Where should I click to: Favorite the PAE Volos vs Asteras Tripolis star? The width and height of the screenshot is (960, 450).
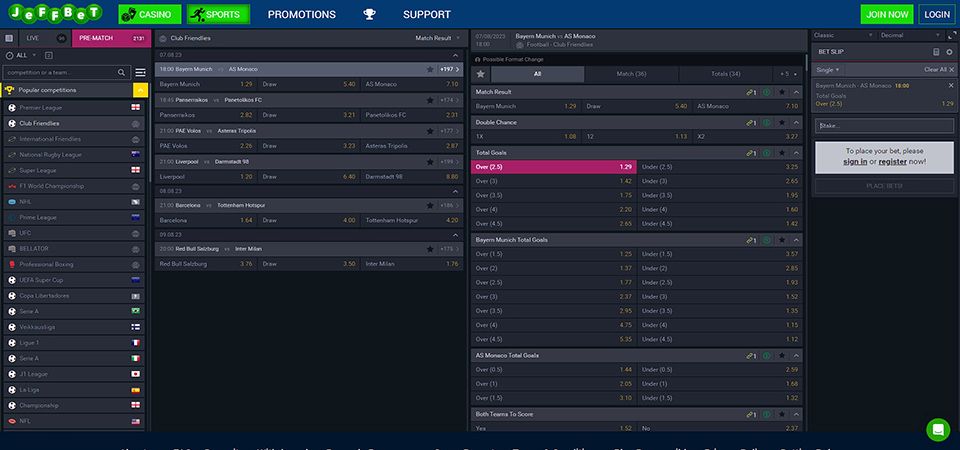pyautogui.click(x=430, y=131)
